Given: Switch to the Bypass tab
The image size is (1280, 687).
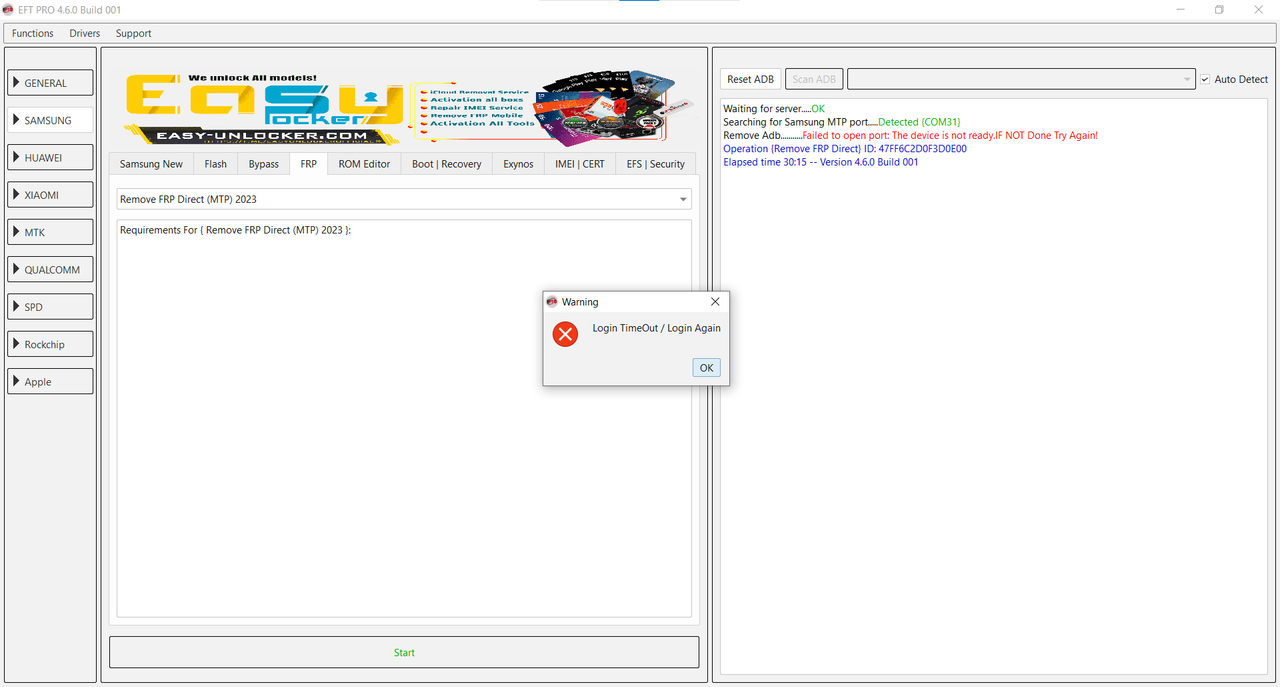Looking at the screenshot, I should point(264,164).
